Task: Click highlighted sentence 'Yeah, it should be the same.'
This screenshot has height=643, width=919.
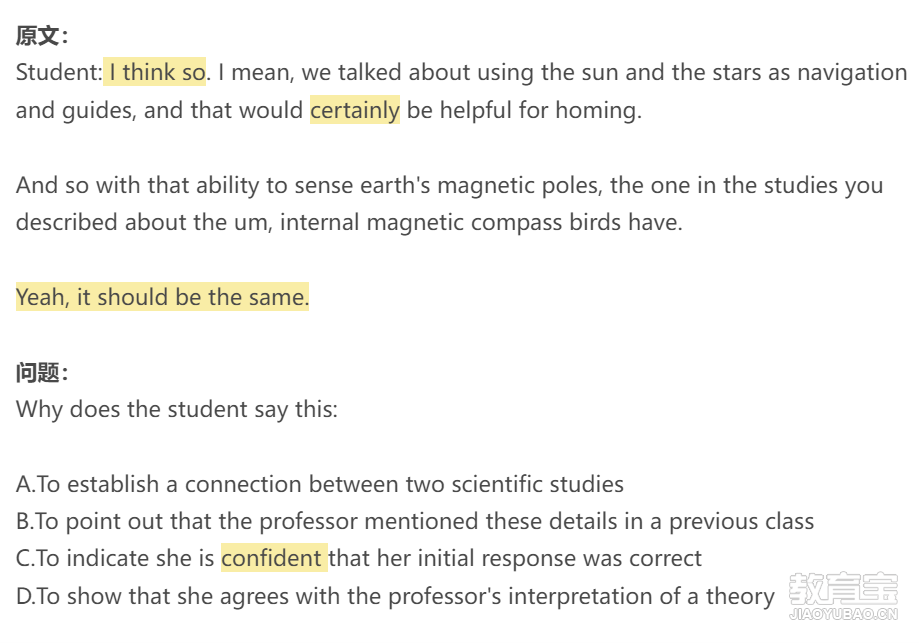Action: (x=162, y=297)
